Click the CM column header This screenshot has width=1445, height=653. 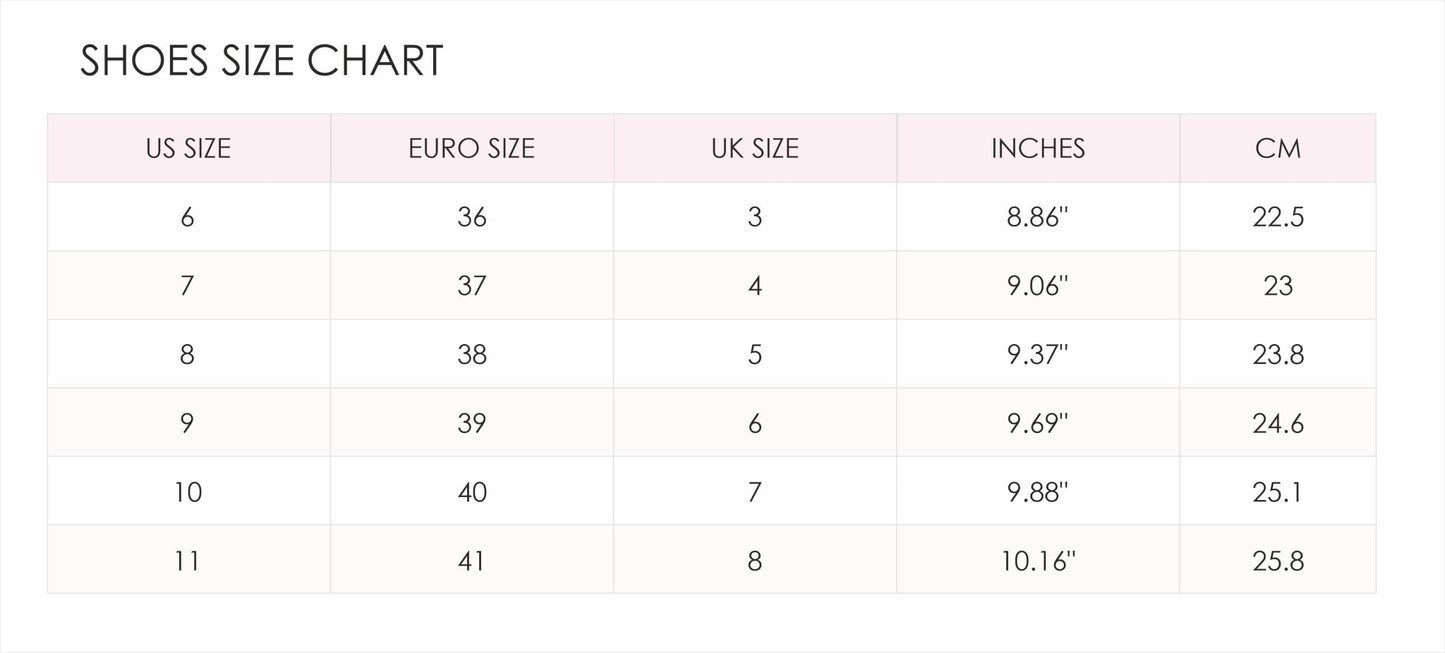click(1278, 148)
